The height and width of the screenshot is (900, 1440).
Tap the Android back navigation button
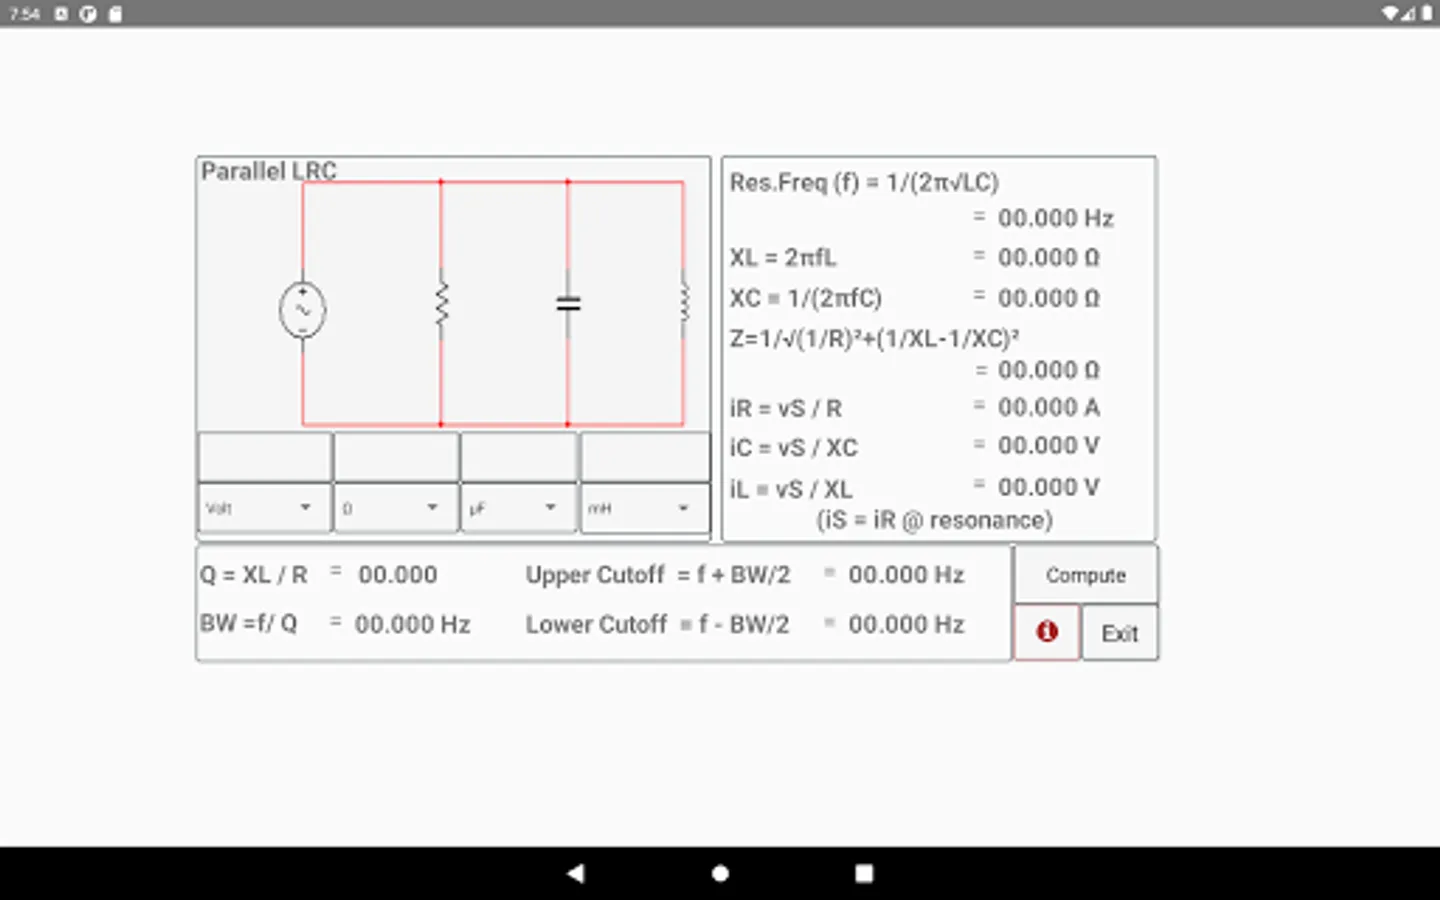pos(575,873)
